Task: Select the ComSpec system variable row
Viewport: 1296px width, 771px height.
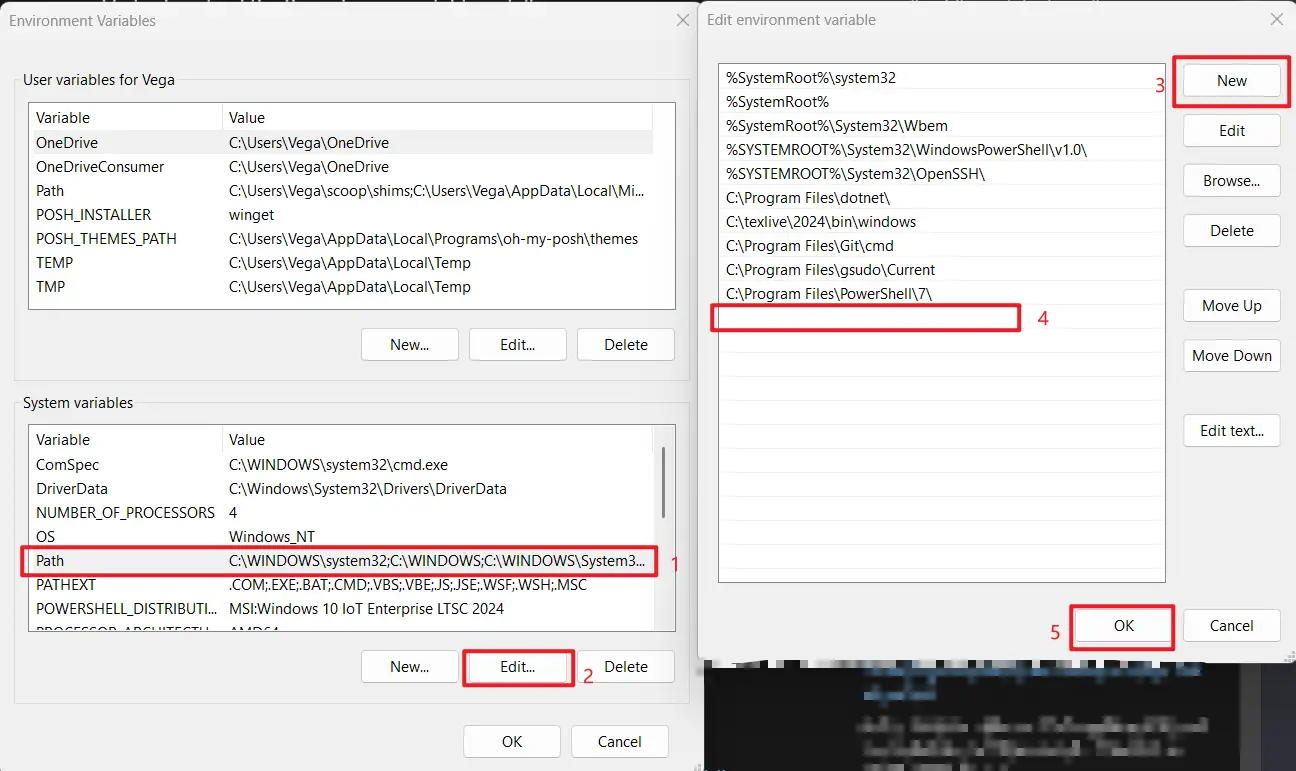Action: click(x=200, y=464)
